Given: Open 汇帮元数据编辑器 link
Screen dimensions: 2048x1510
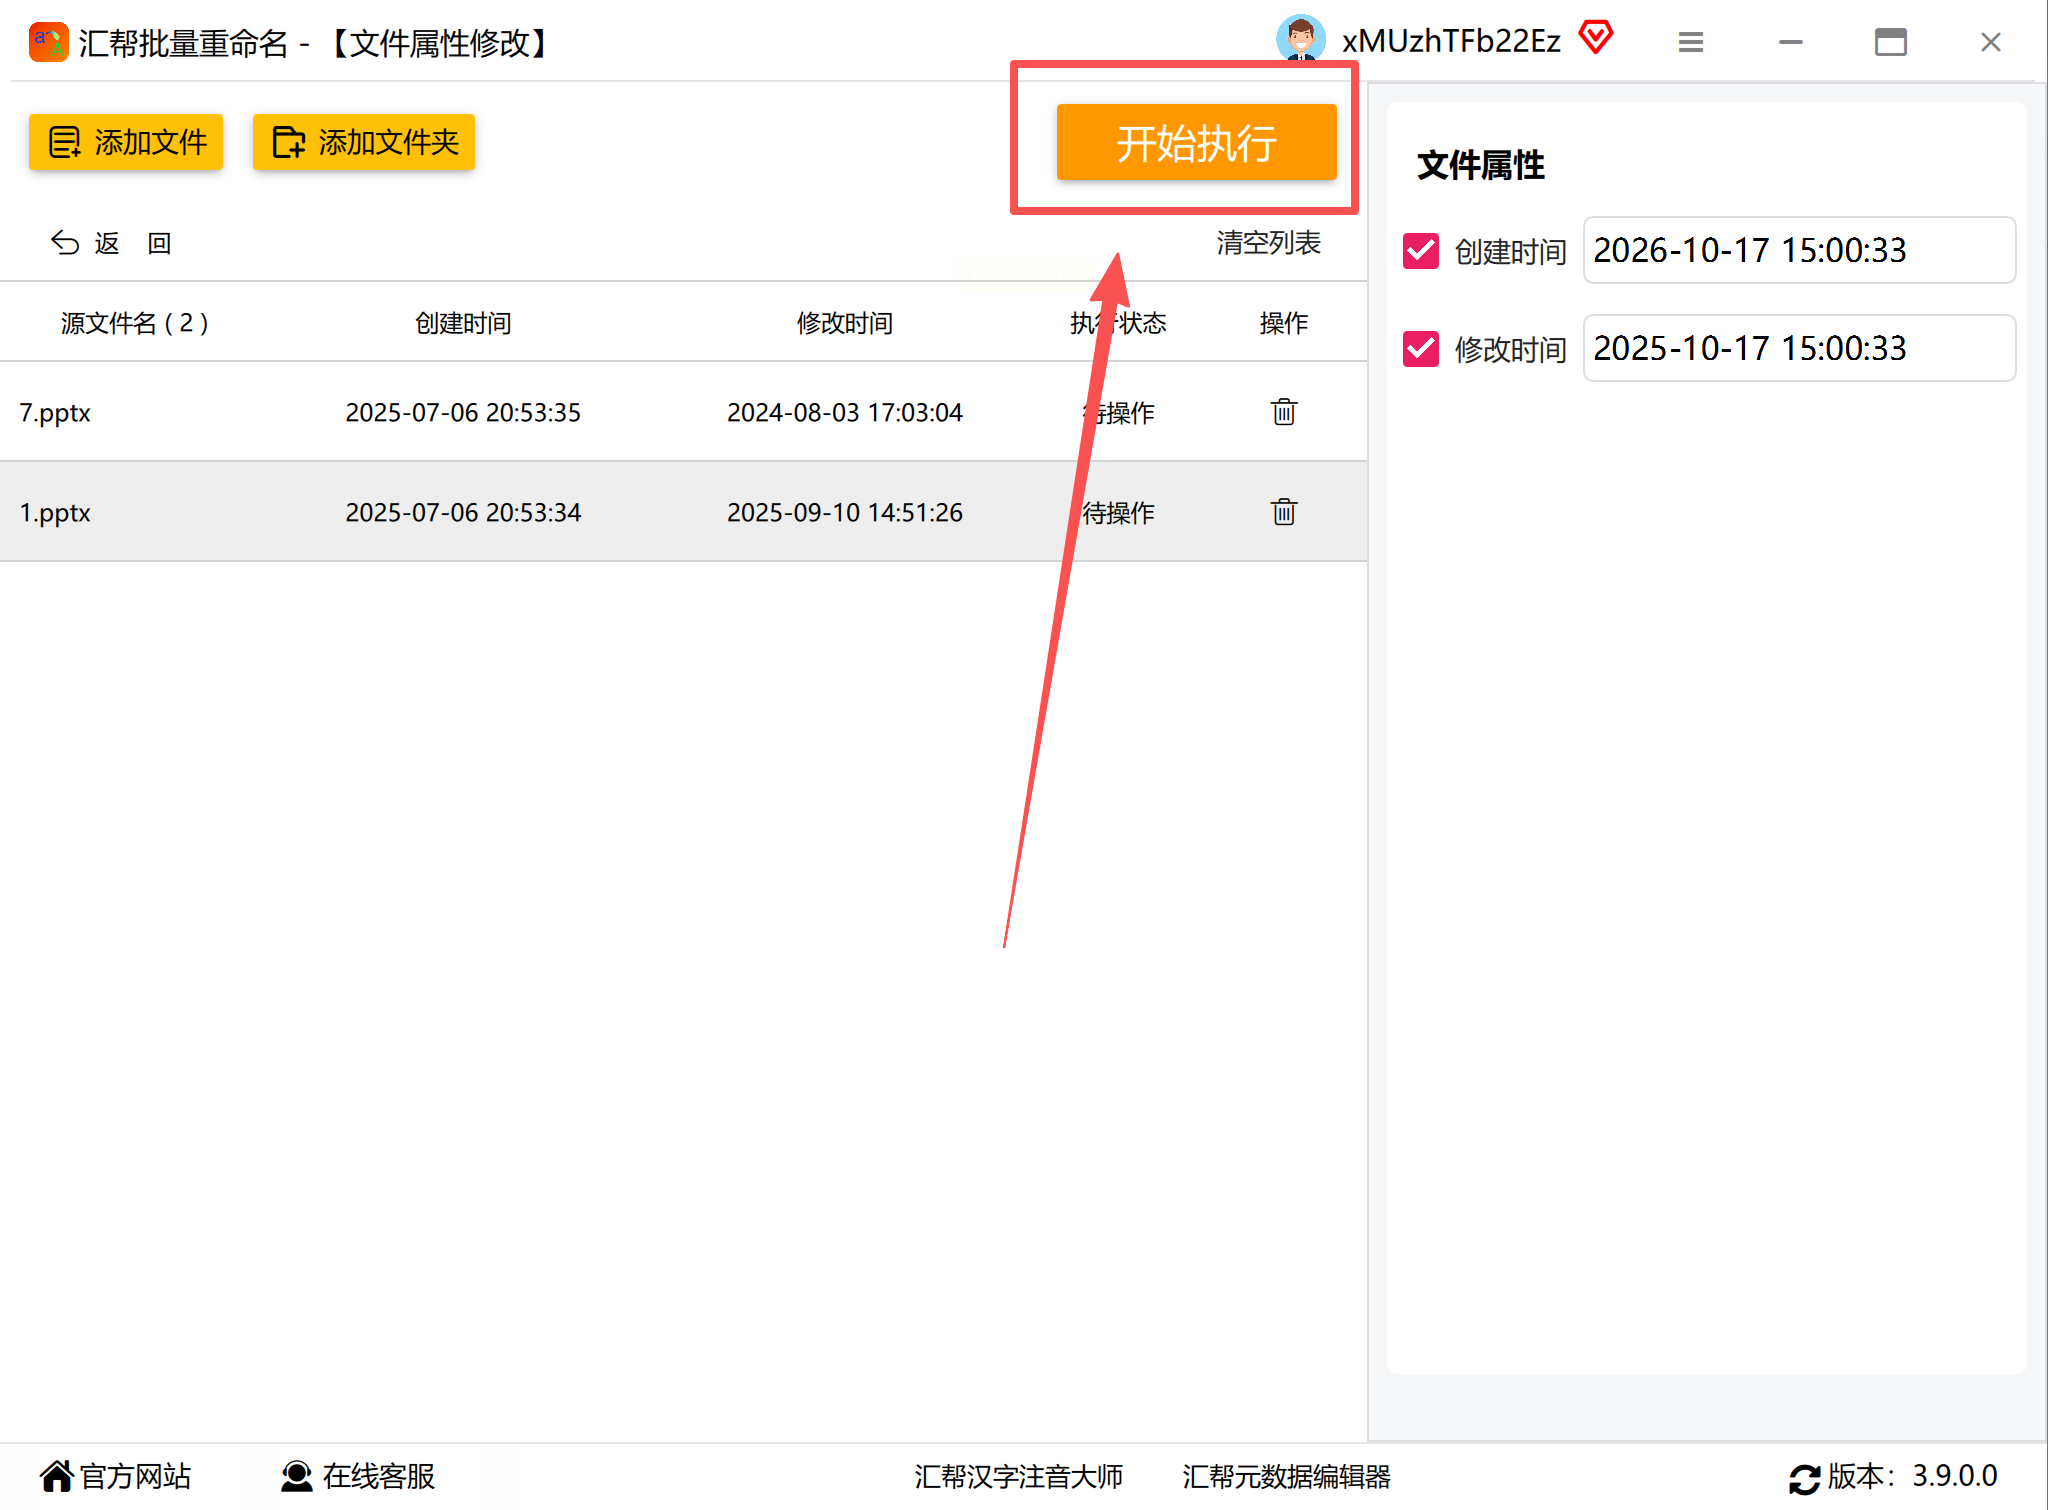Looking at the screenshot, I should pos(1286,1476).
